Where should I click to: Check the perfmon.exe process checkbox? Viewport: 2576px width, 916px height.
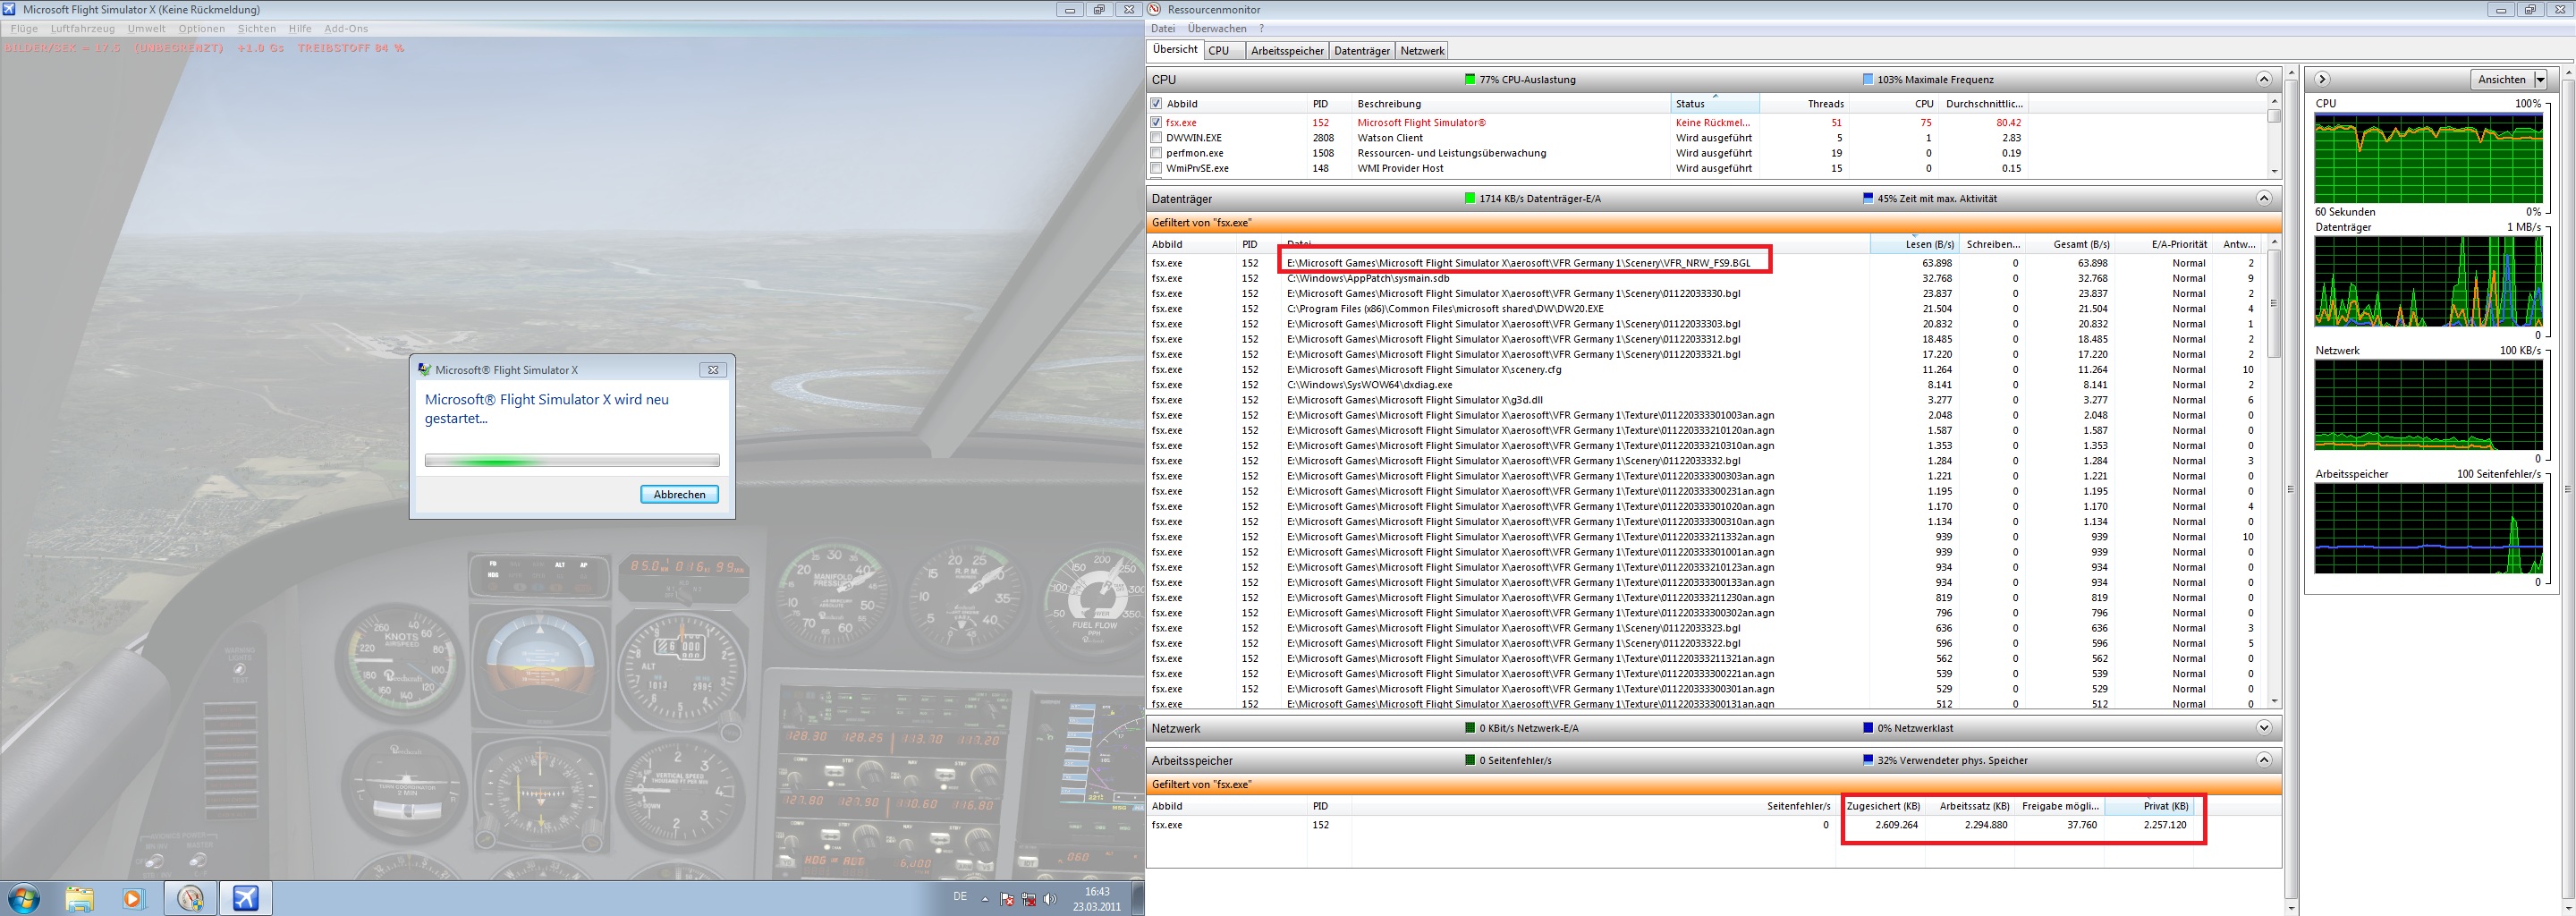point(1156,153)
